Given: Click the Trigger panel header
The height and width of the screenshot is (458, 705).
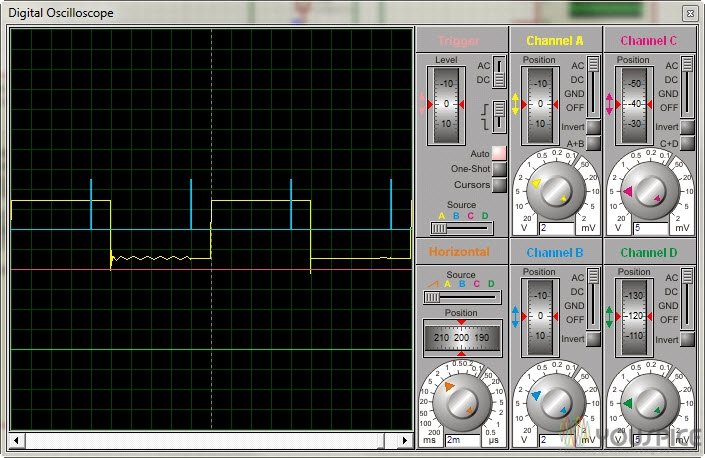Looking at the screenshot, I should tap(462, 40).
